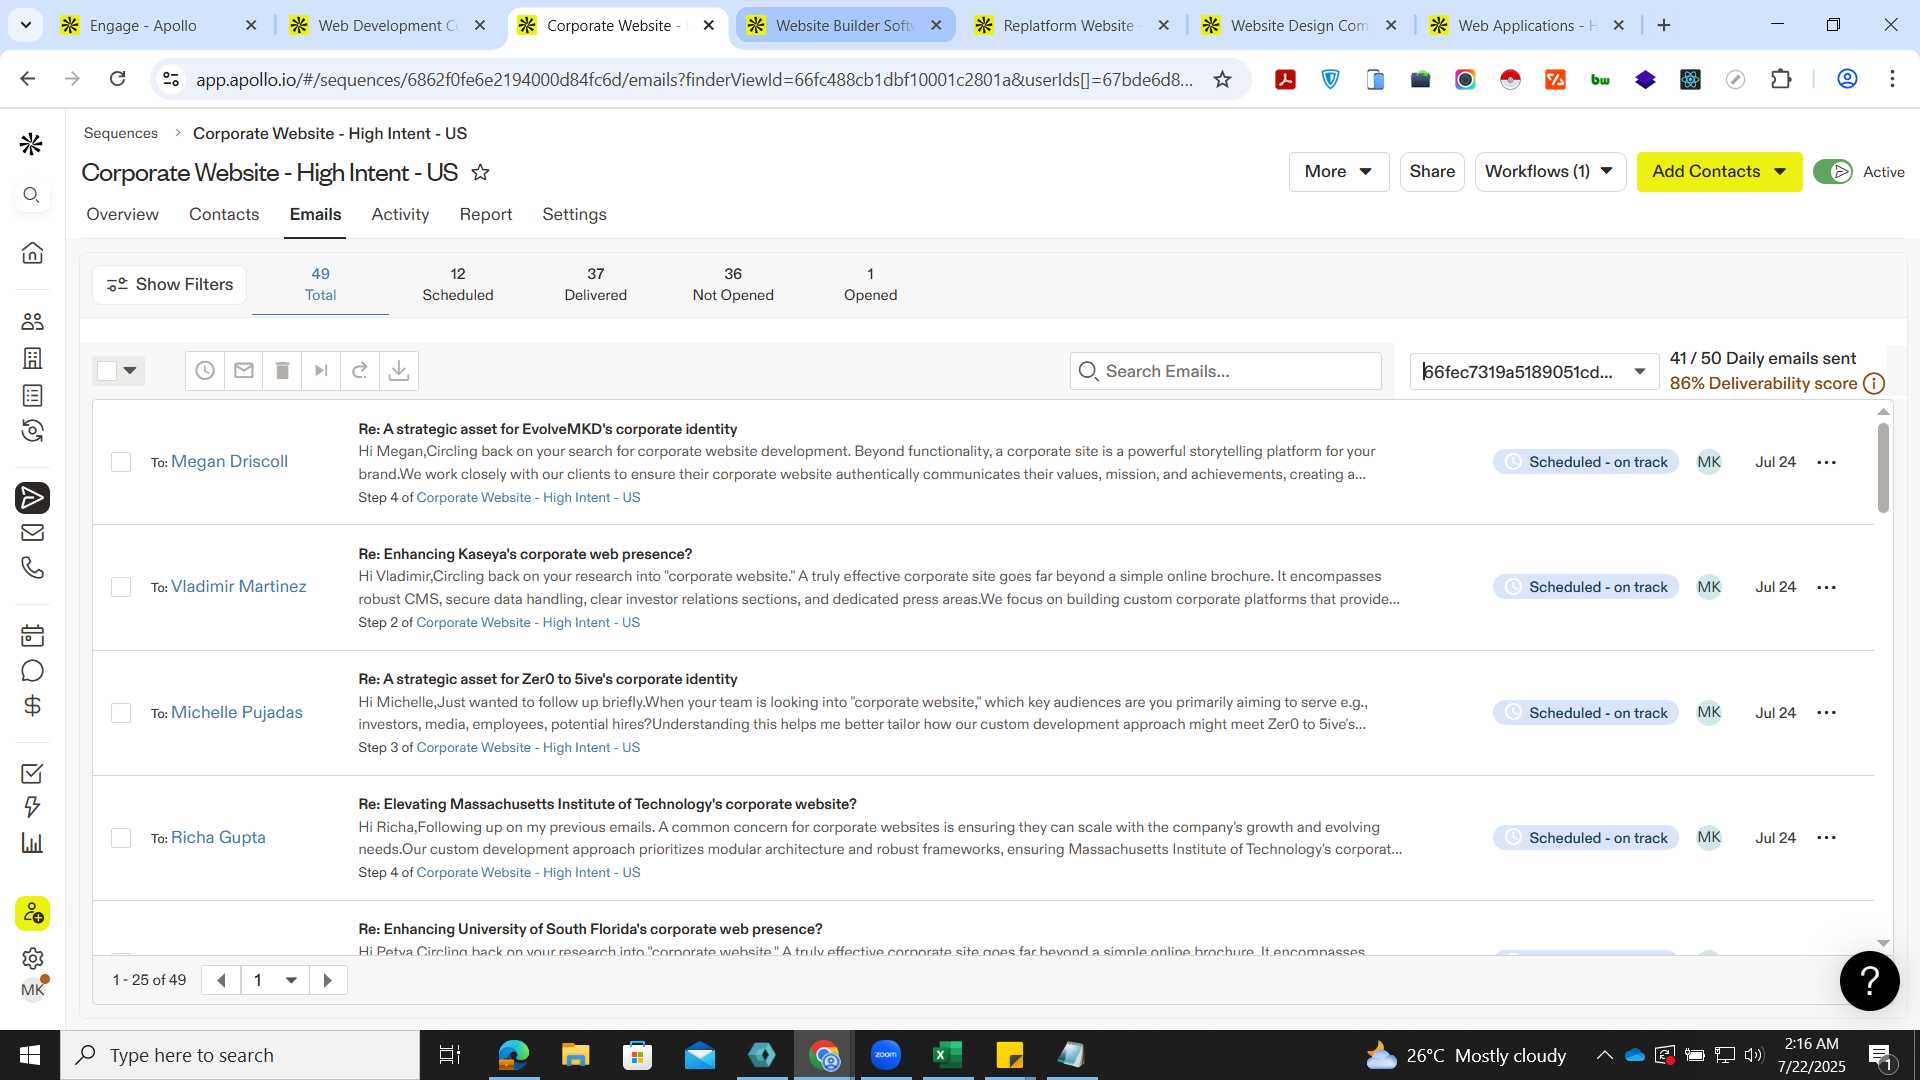The height and width of the screenshot is (1080, 1920).
Task: Click the Windows Start button
Action: pos(29,1055)
